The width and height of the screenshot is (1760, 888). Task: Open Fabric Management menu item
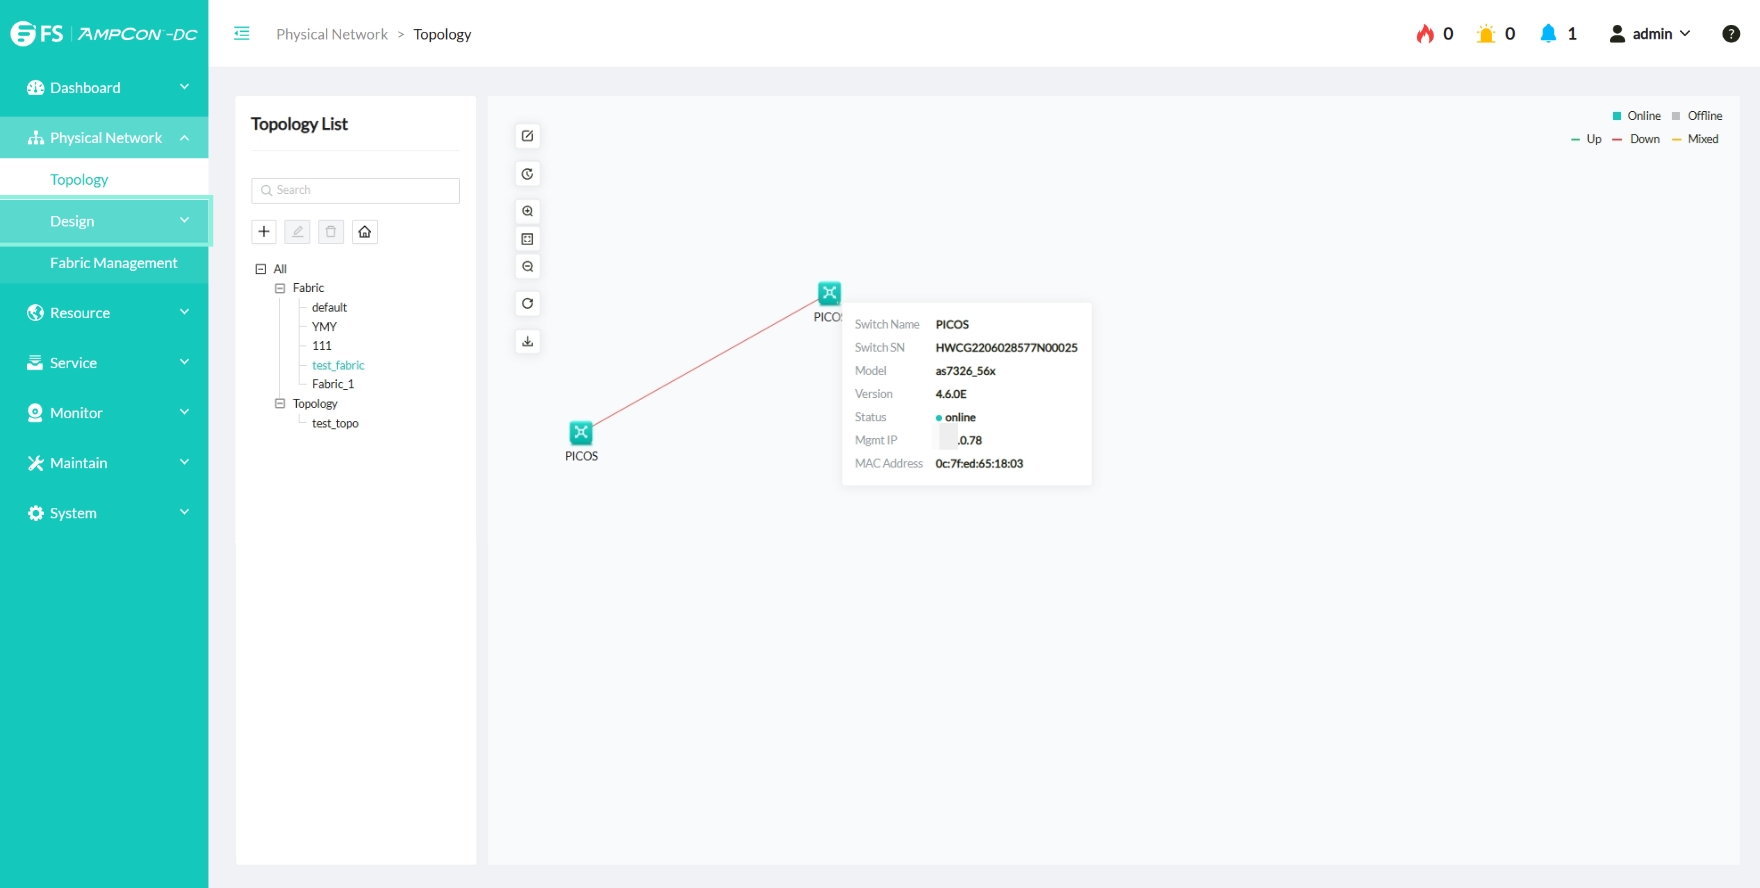pyautogui.click(x=113, y=263)
